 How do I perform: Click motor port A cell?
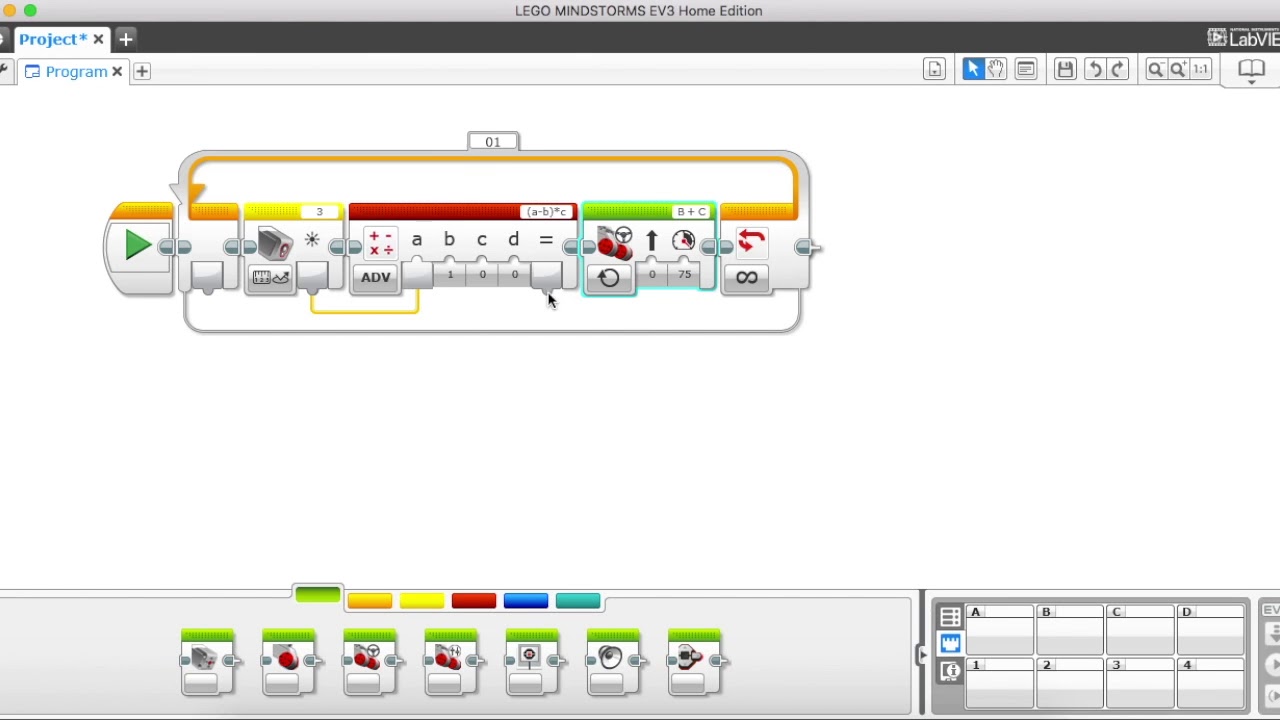click(1000, 630)
